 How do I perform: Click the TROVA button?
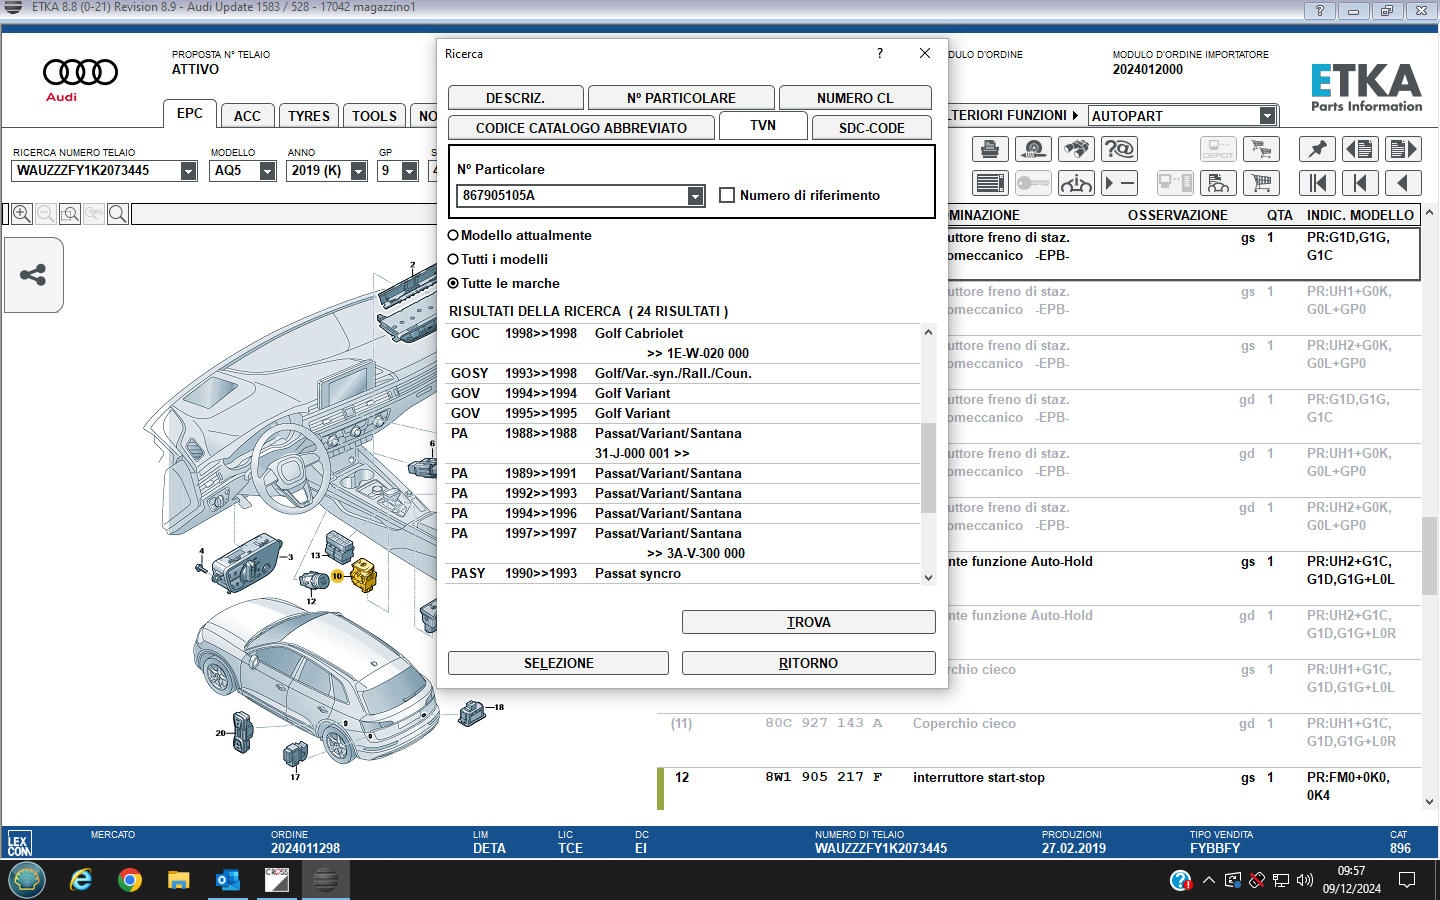click(x=808, y=622)
